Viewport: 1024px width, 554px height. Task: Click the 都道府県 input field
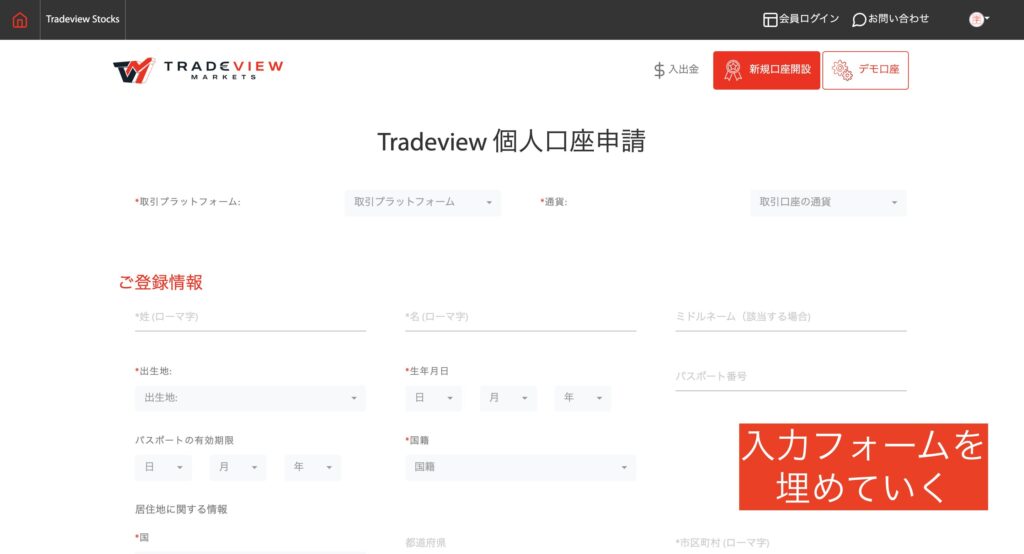pyautogui.click(x=520, y=543)
